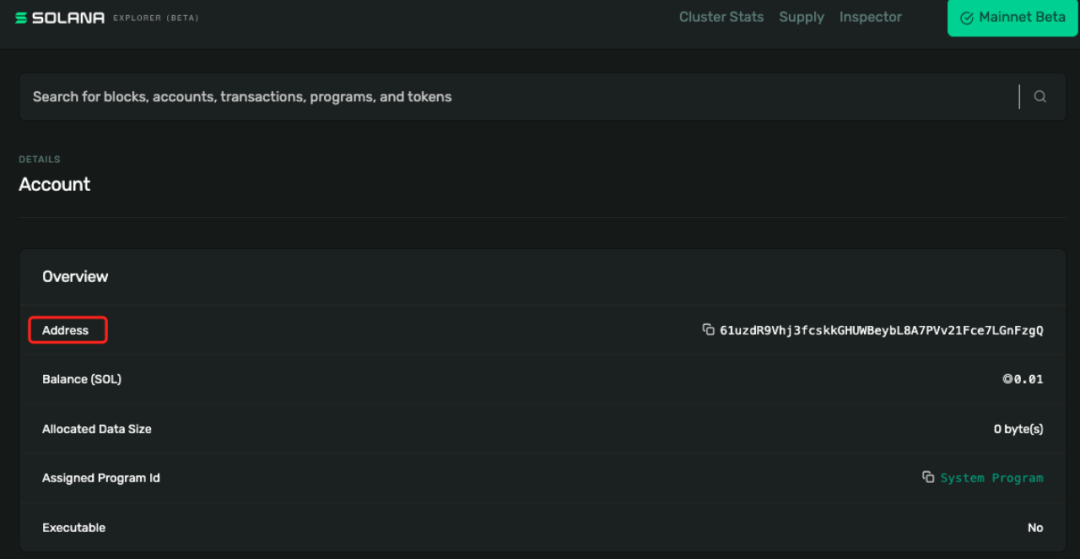This screenshot has height=559, width=1080.
Task: Copy the account address via copy icon
Action: coord(708,330)
